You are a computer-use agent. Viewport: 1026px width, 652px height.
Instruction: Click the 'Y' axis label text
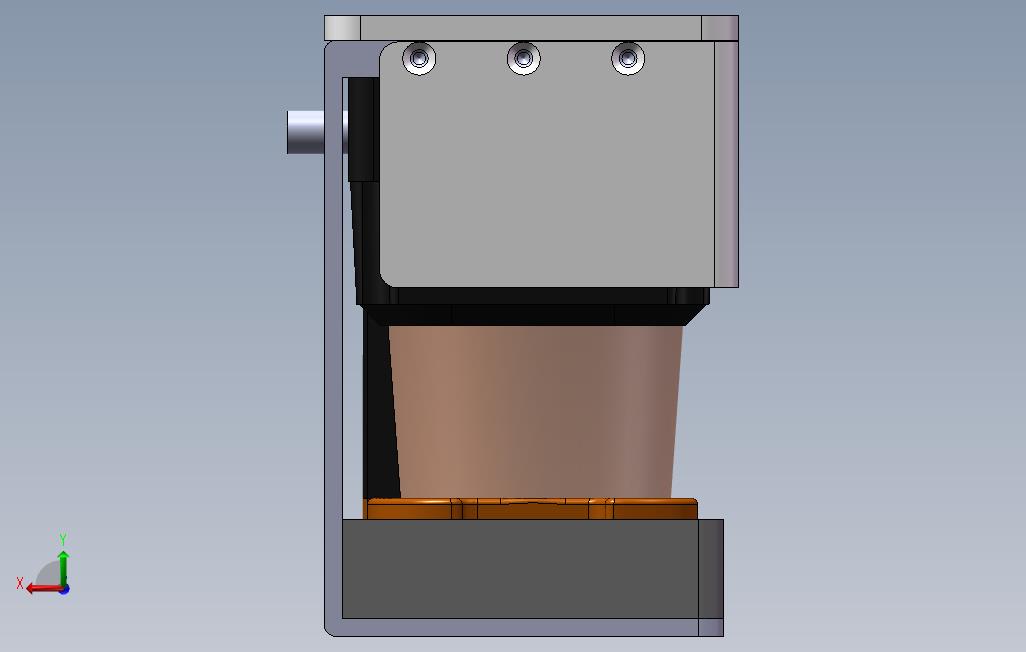pos(63,539)
